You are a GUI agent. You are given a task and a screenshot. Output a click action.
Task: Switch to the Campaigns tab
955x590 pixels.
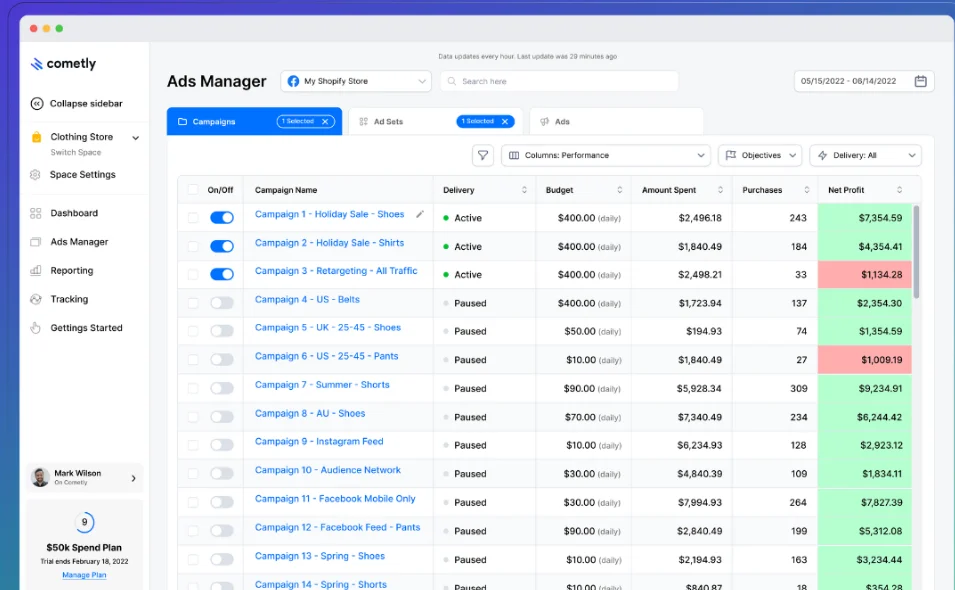[x=254, y=121]
